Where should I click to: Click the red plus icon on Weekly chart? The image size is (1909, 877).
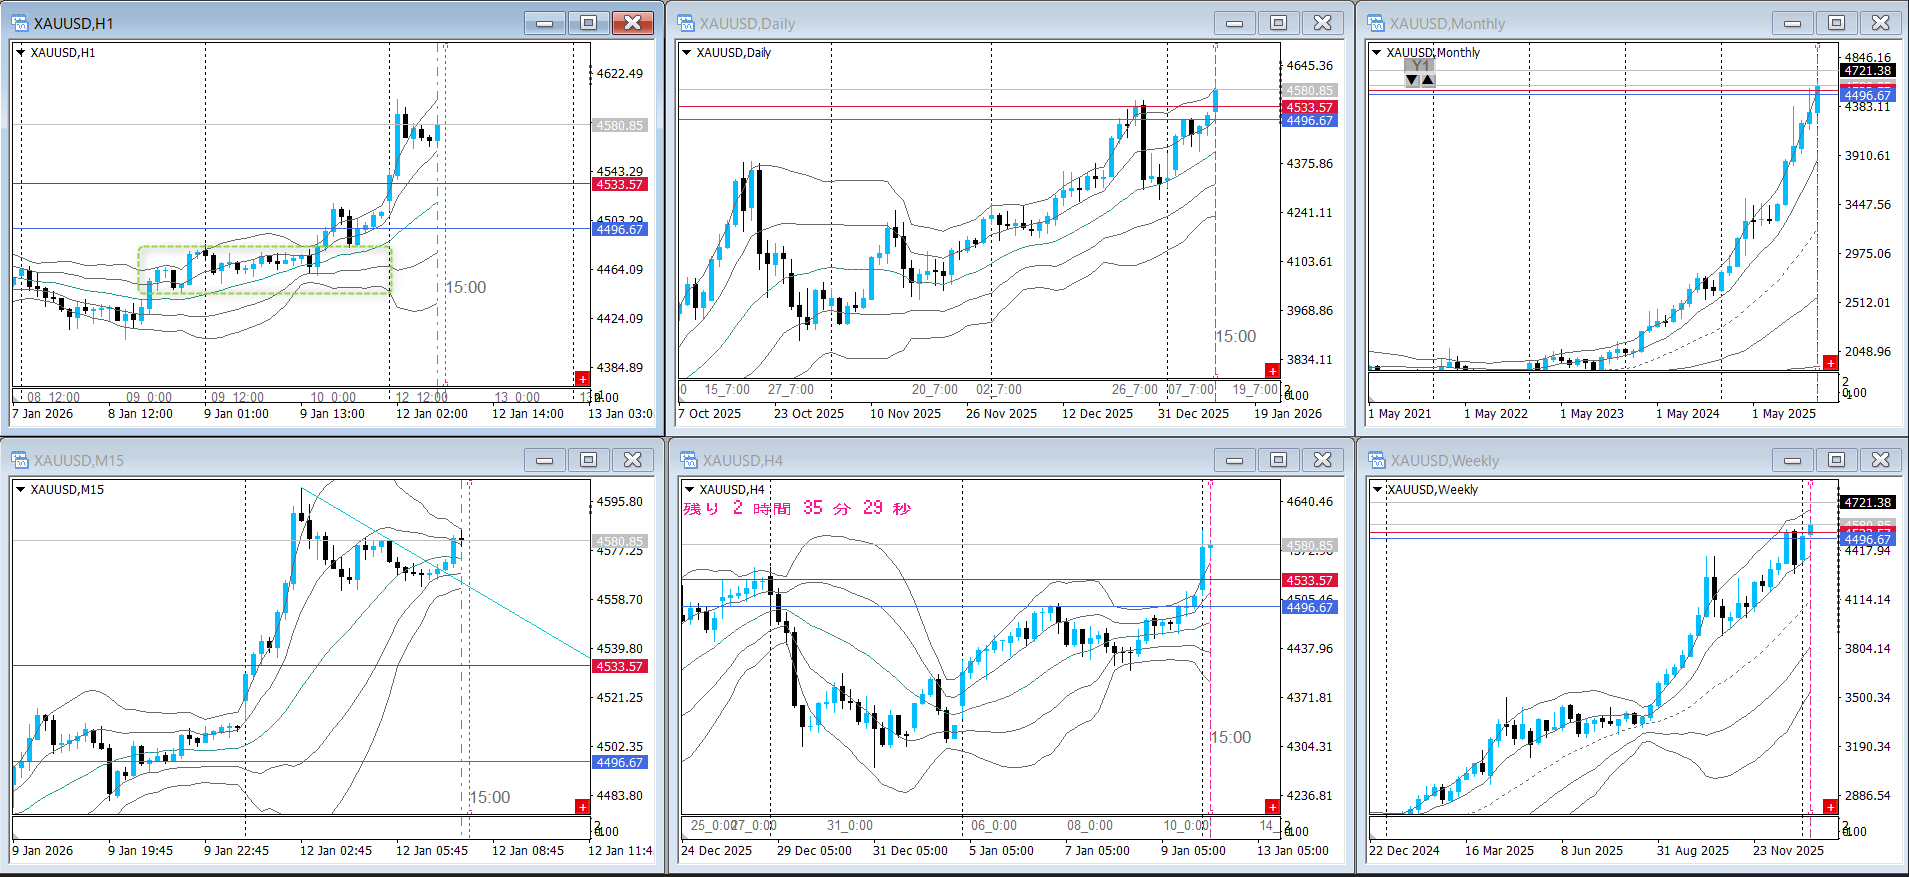[1830, 807]
